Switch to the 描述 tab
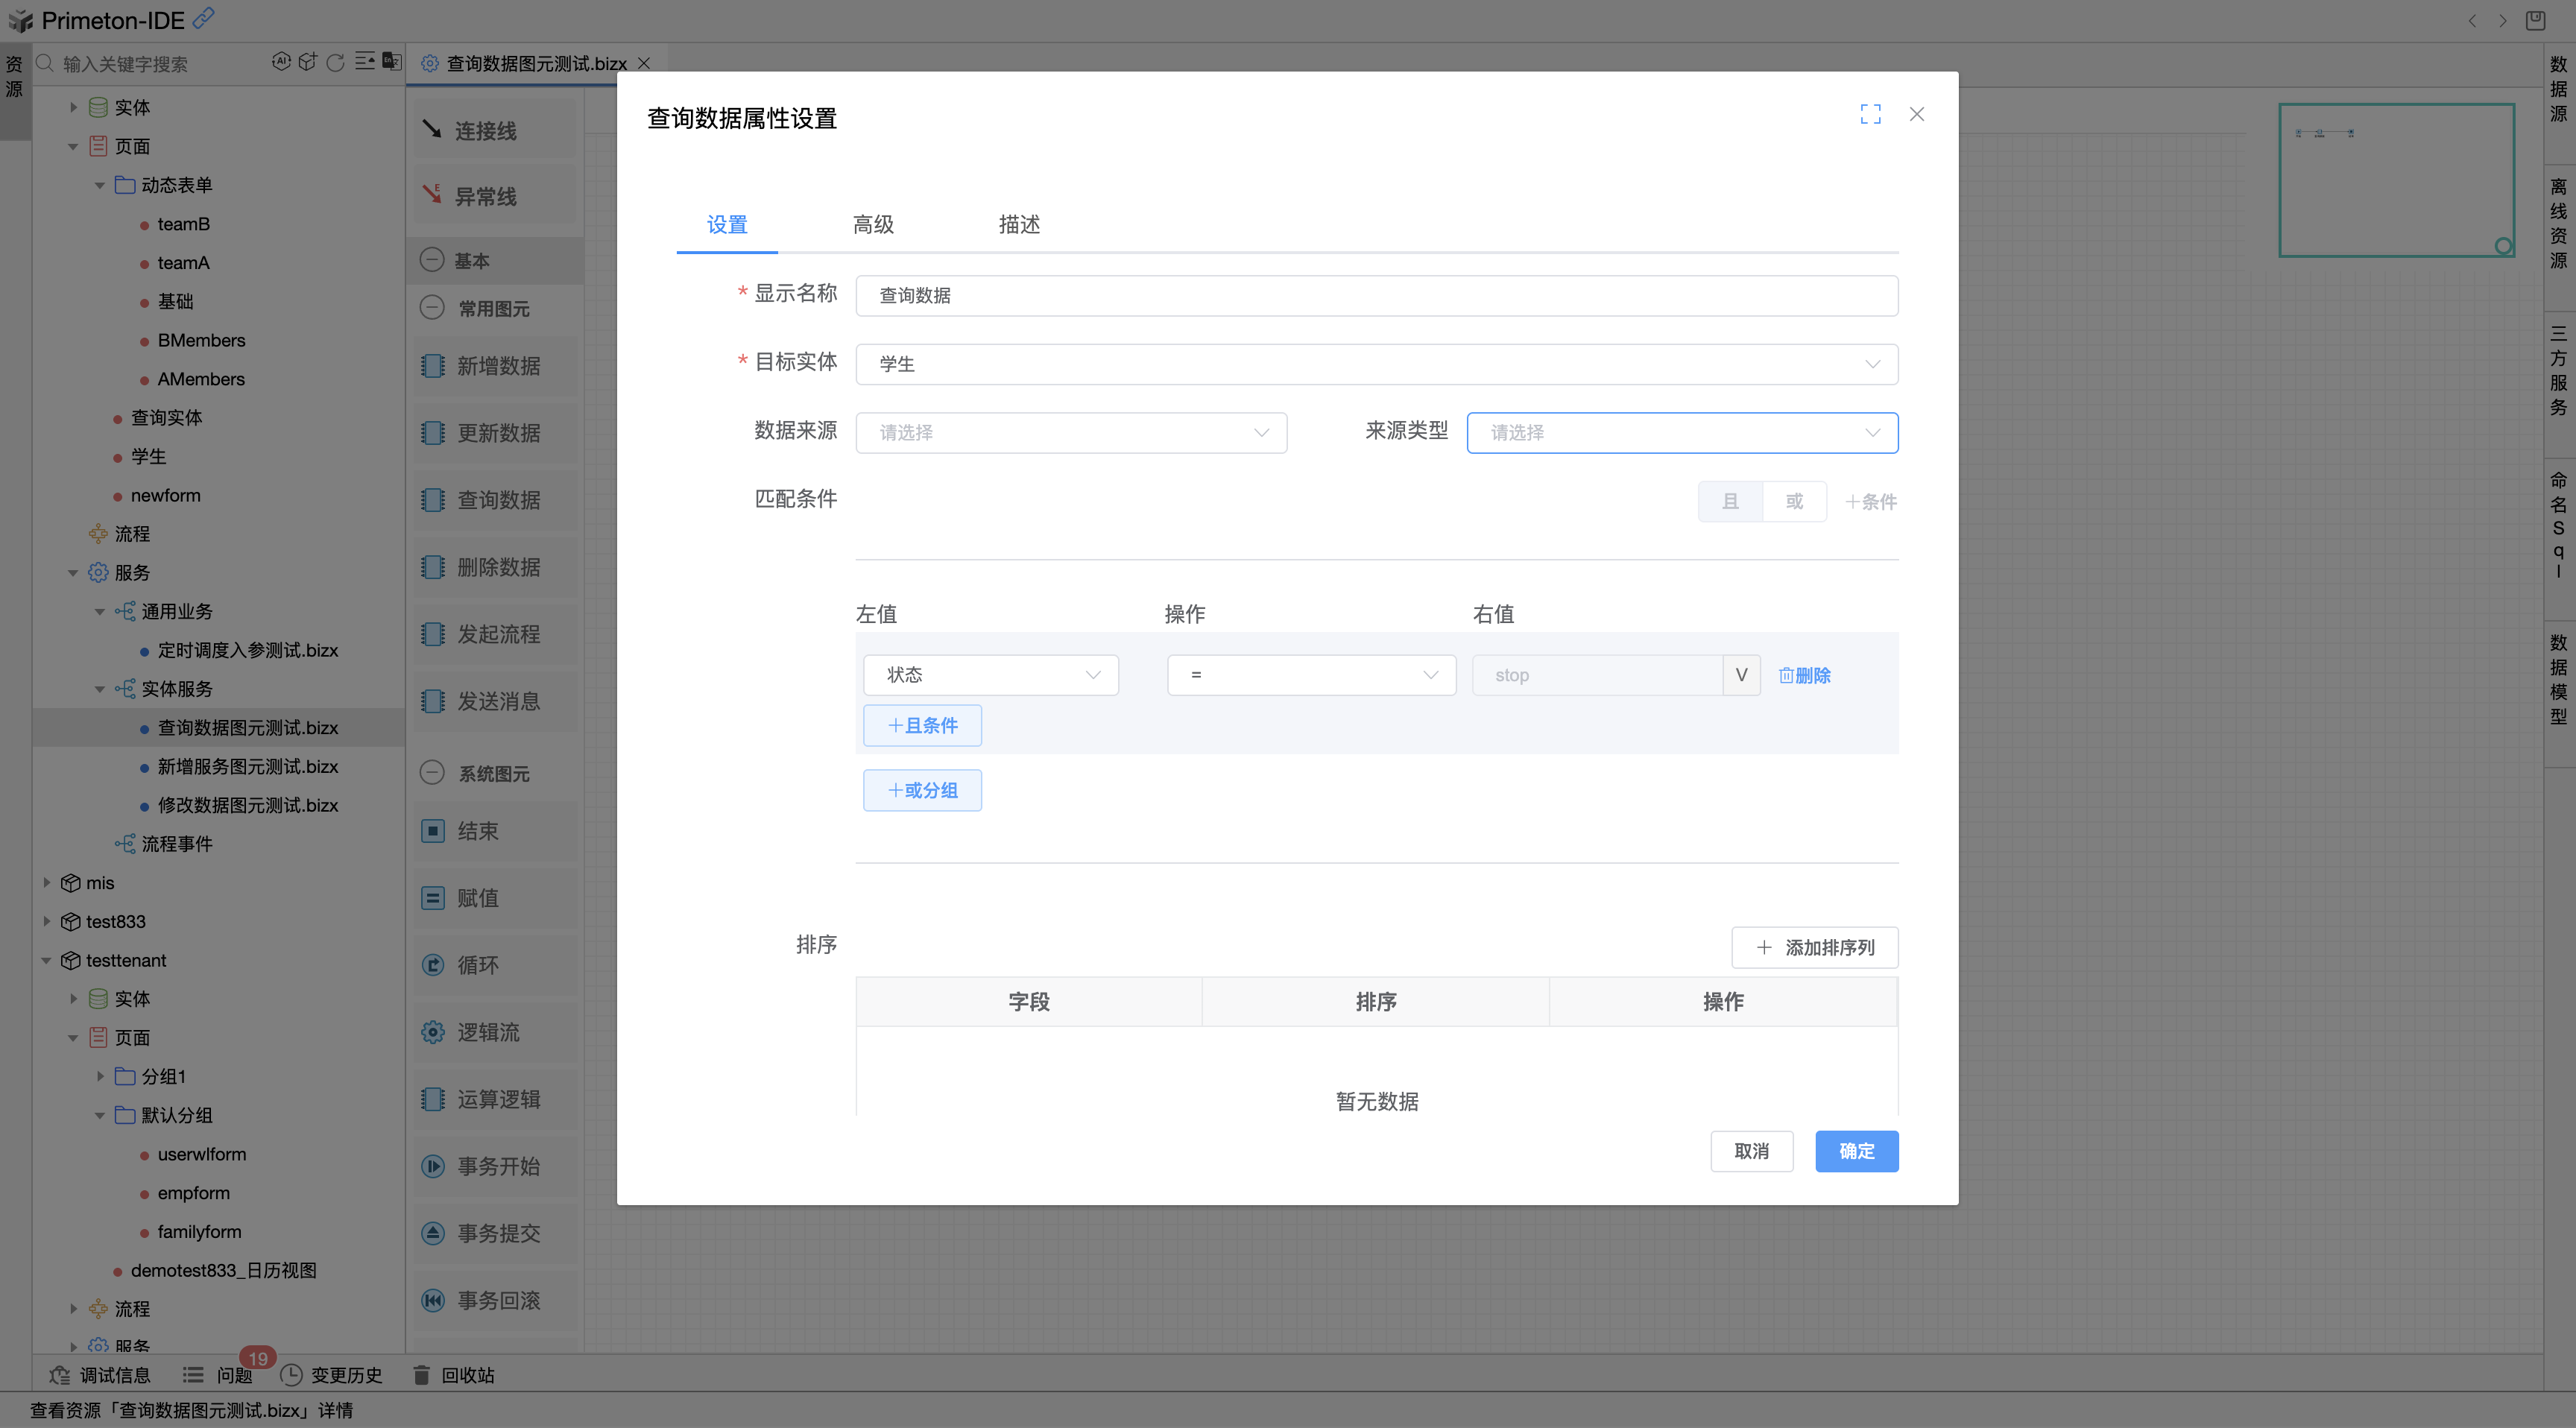This screenshot has height=1428, width=2576. pos(1019,224)
